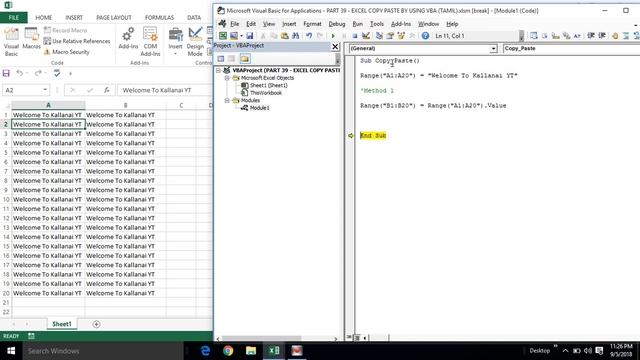Open the Insert UserForm dropdown arrow
The image size is (640, 360).
[241, 36]
